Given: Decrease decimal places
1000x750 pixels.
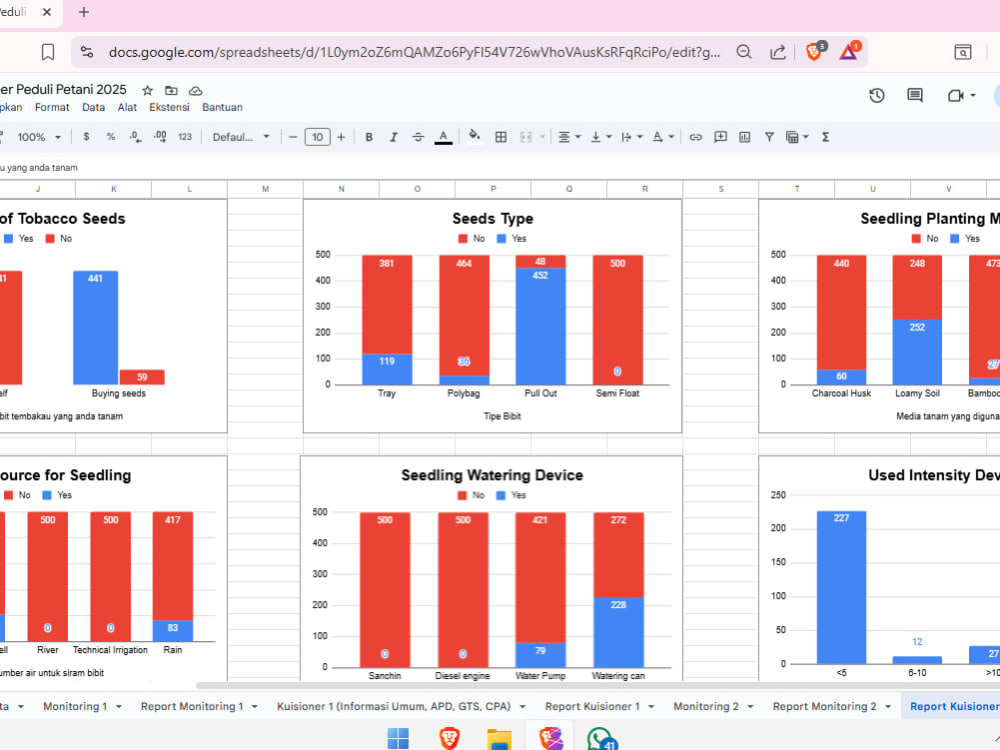Looking at the screenshot, I should pos(135,137).
